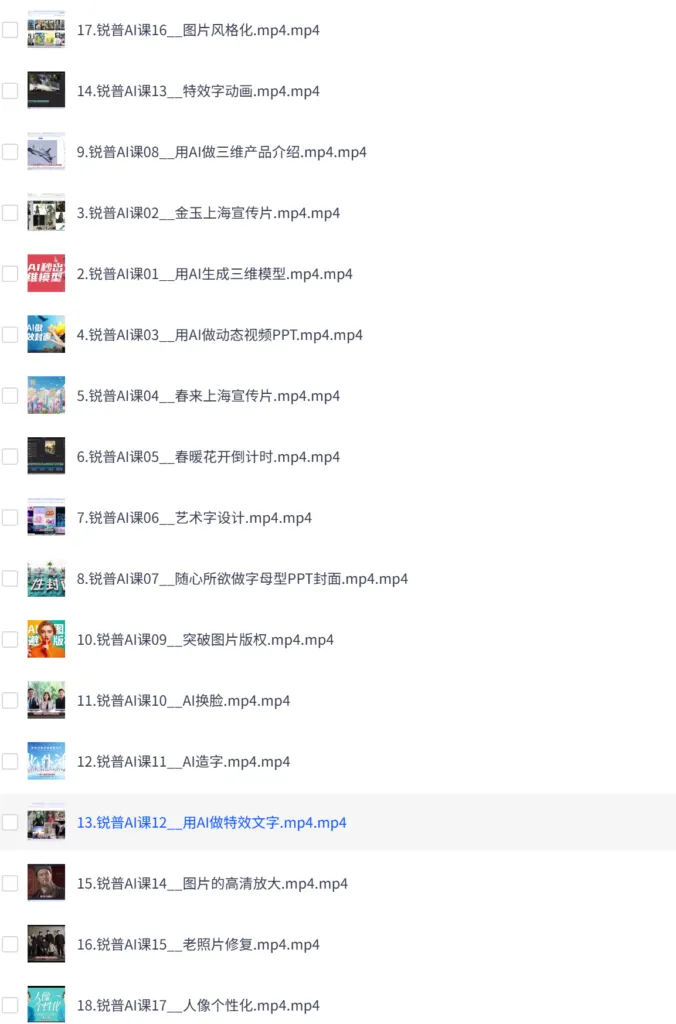The width and height of the screenshot is (676, 1024).
Task: Click thumbnail for 特效字动画 video
Action: tap(46, 91)
